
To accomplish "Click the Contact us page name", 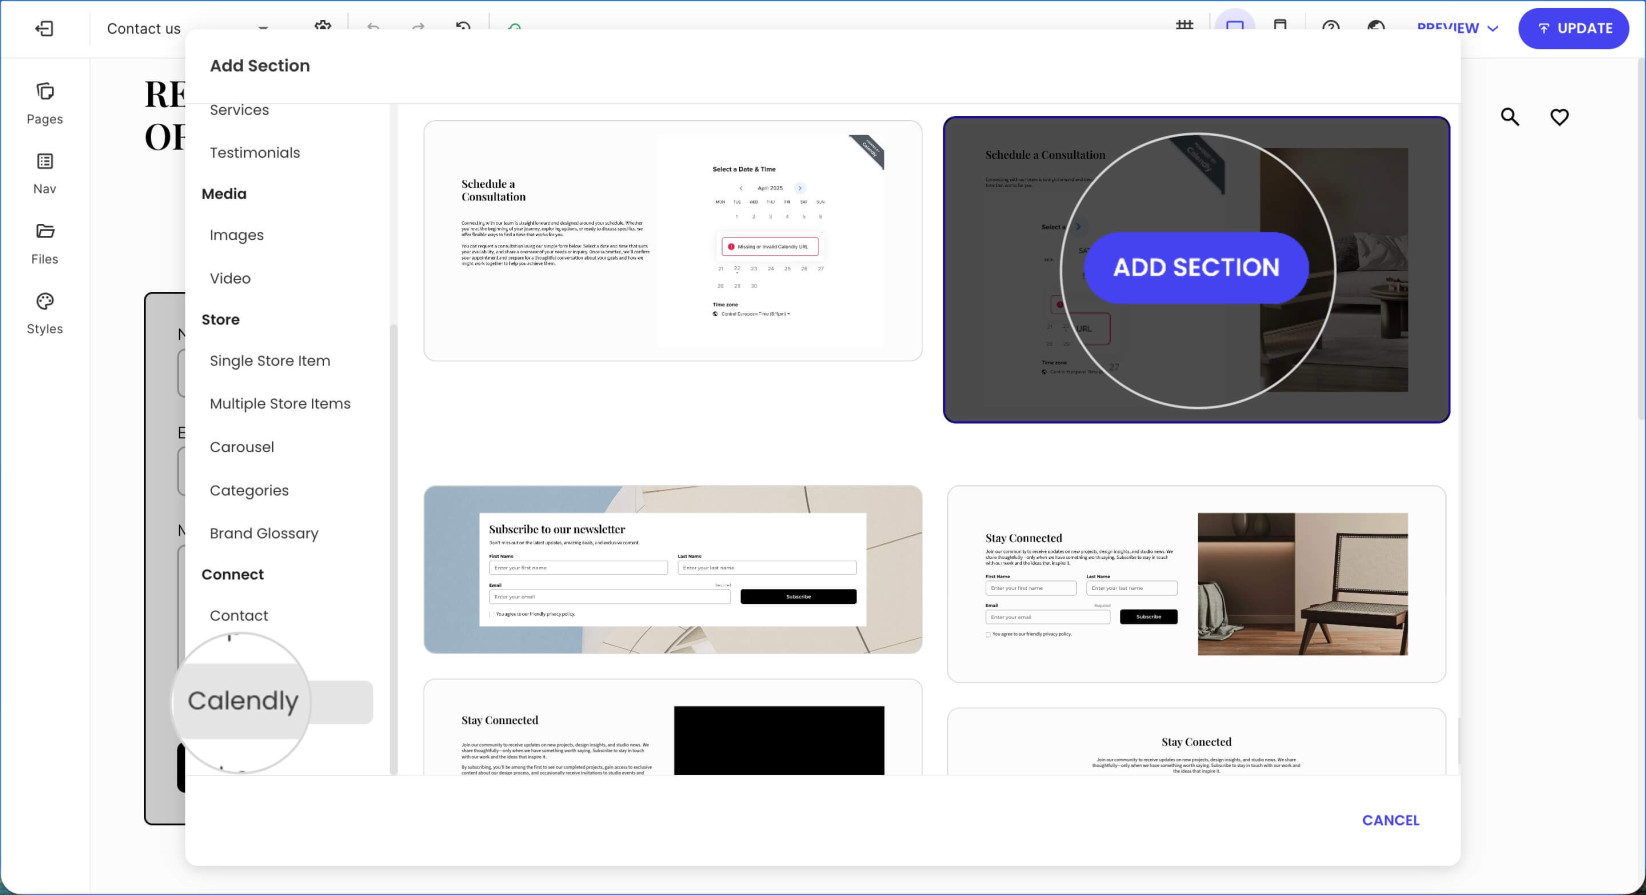I will pos(144,28).
